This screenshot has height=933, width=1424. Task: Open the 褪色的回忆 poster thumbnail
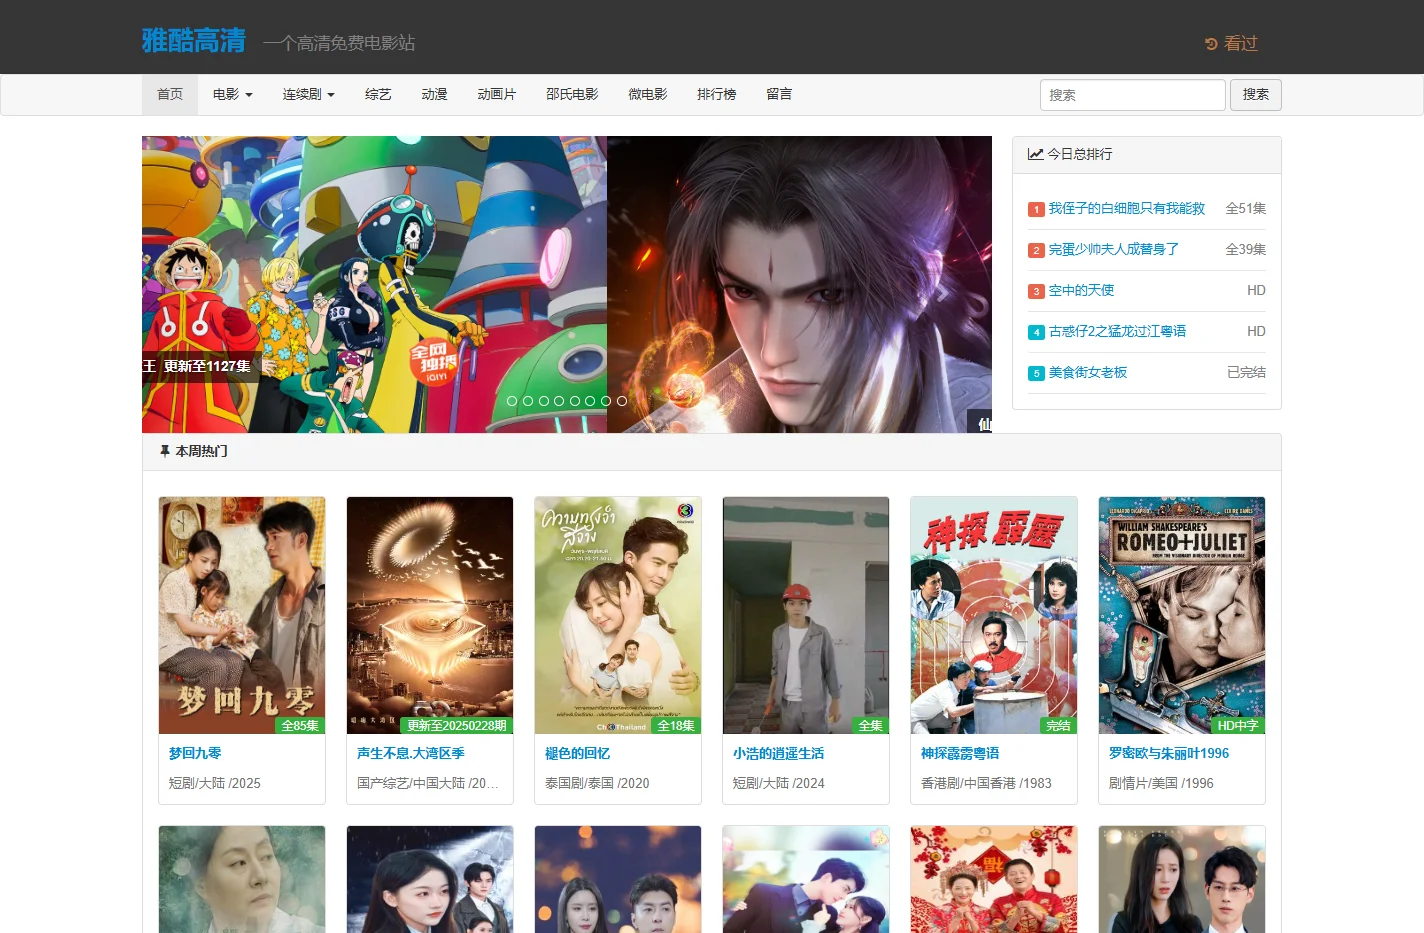click(618, 615)
